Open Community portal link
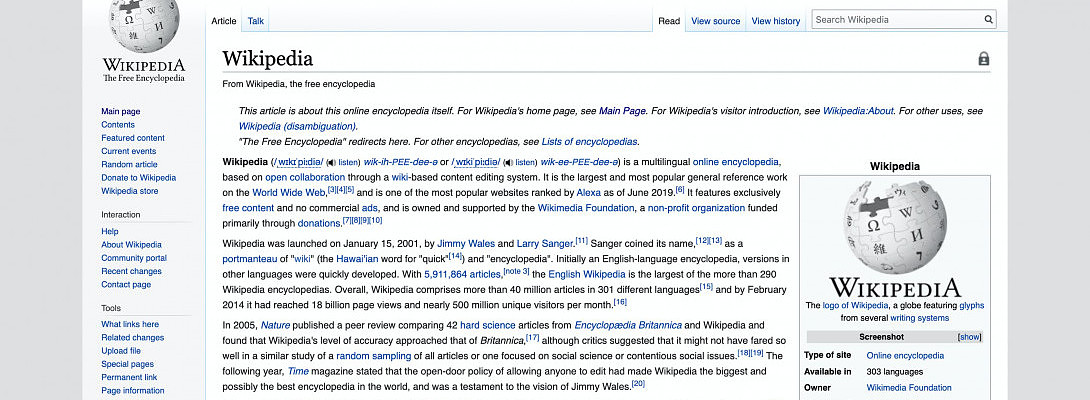Screen dimensions: 1090x400 [134, 258]
